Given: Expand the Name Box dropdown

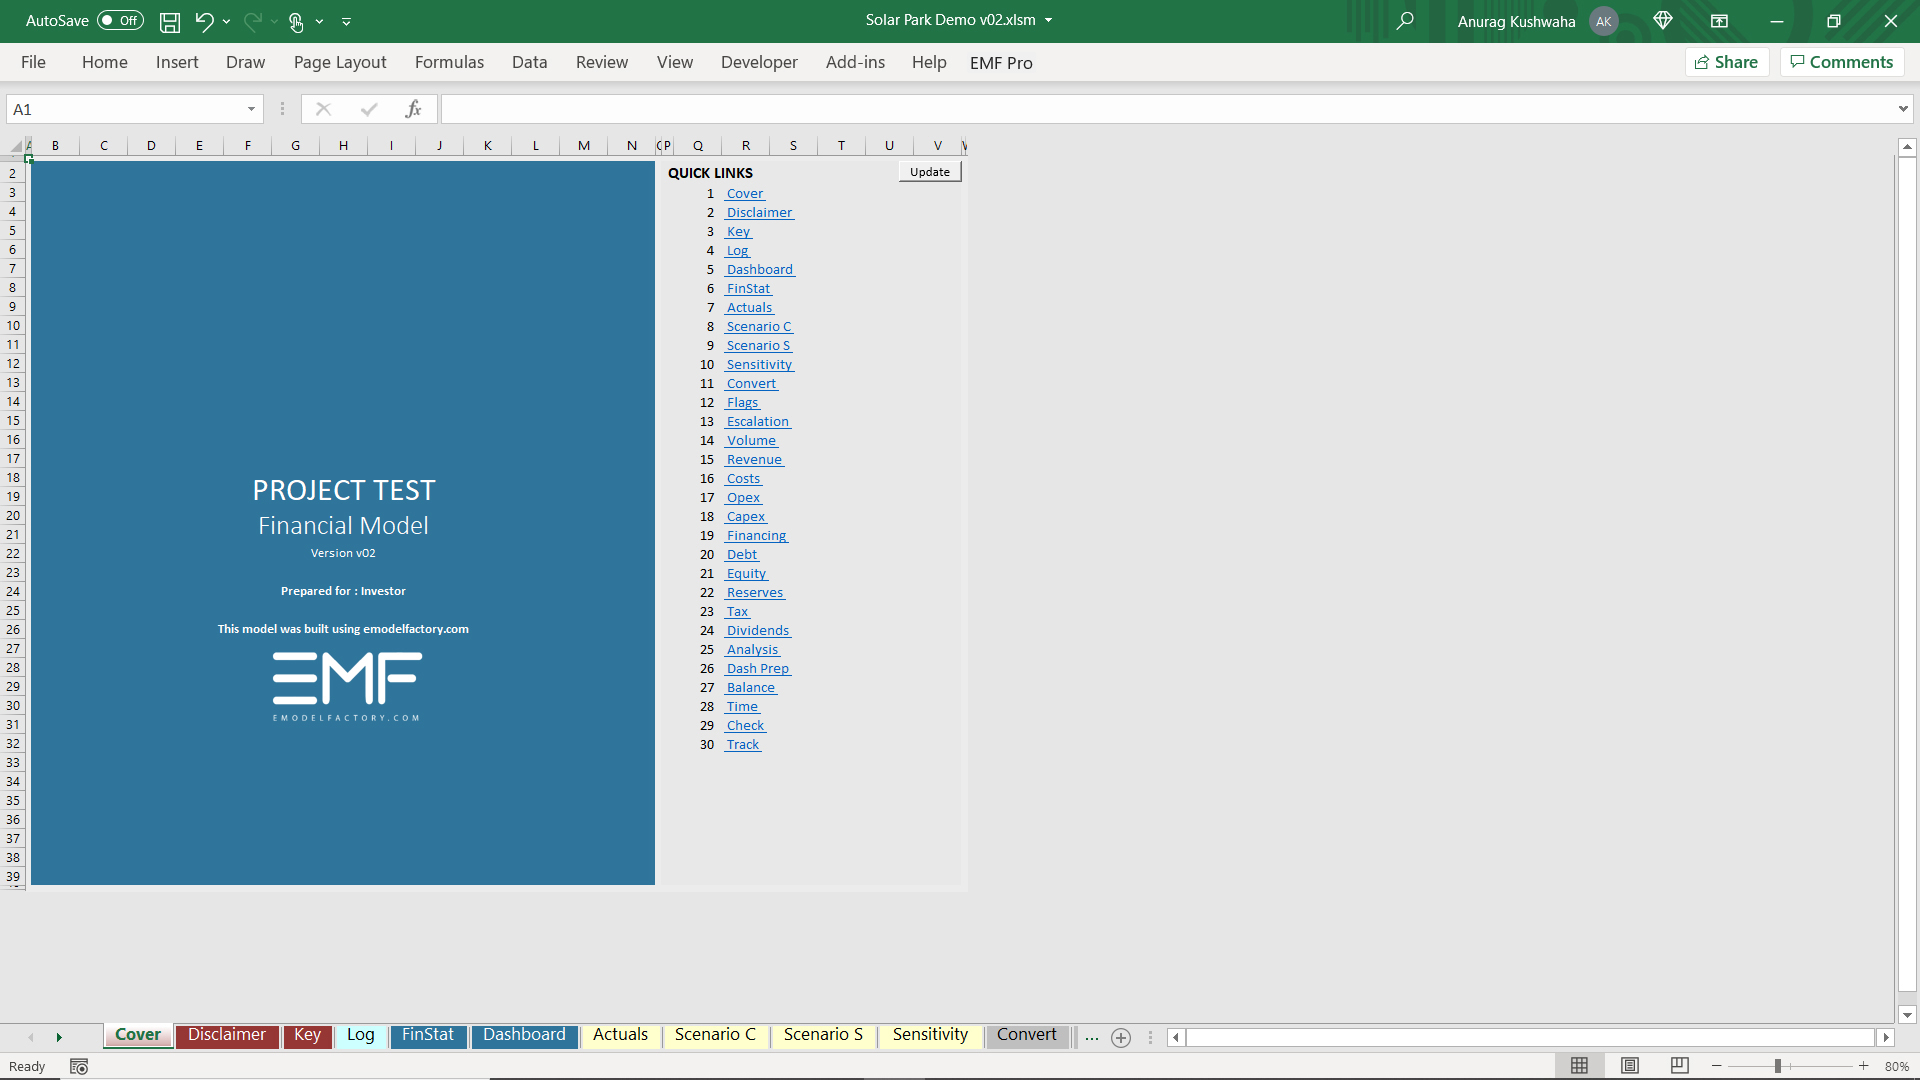Looking at the screenshot, I should coord(251,109).
